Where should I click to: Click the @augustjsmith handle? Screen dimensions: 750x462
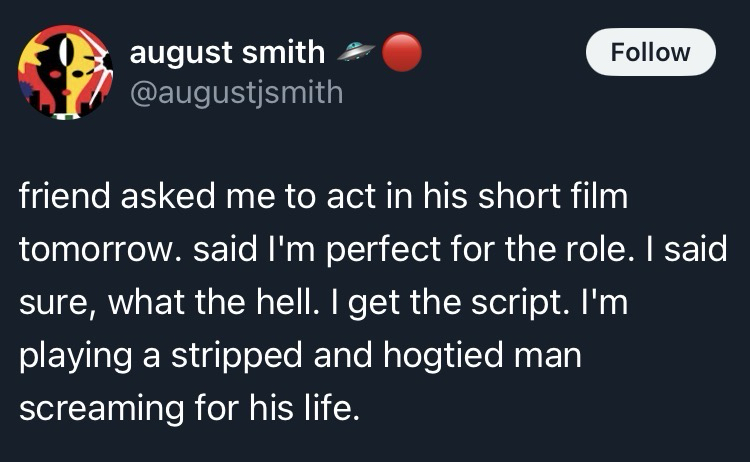[x=236, y=93]
